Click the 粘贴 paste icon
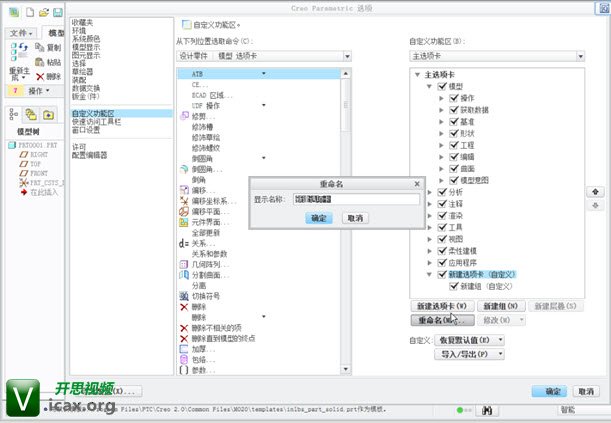This screenshot has height=423, width=611. tap(39, 62)
